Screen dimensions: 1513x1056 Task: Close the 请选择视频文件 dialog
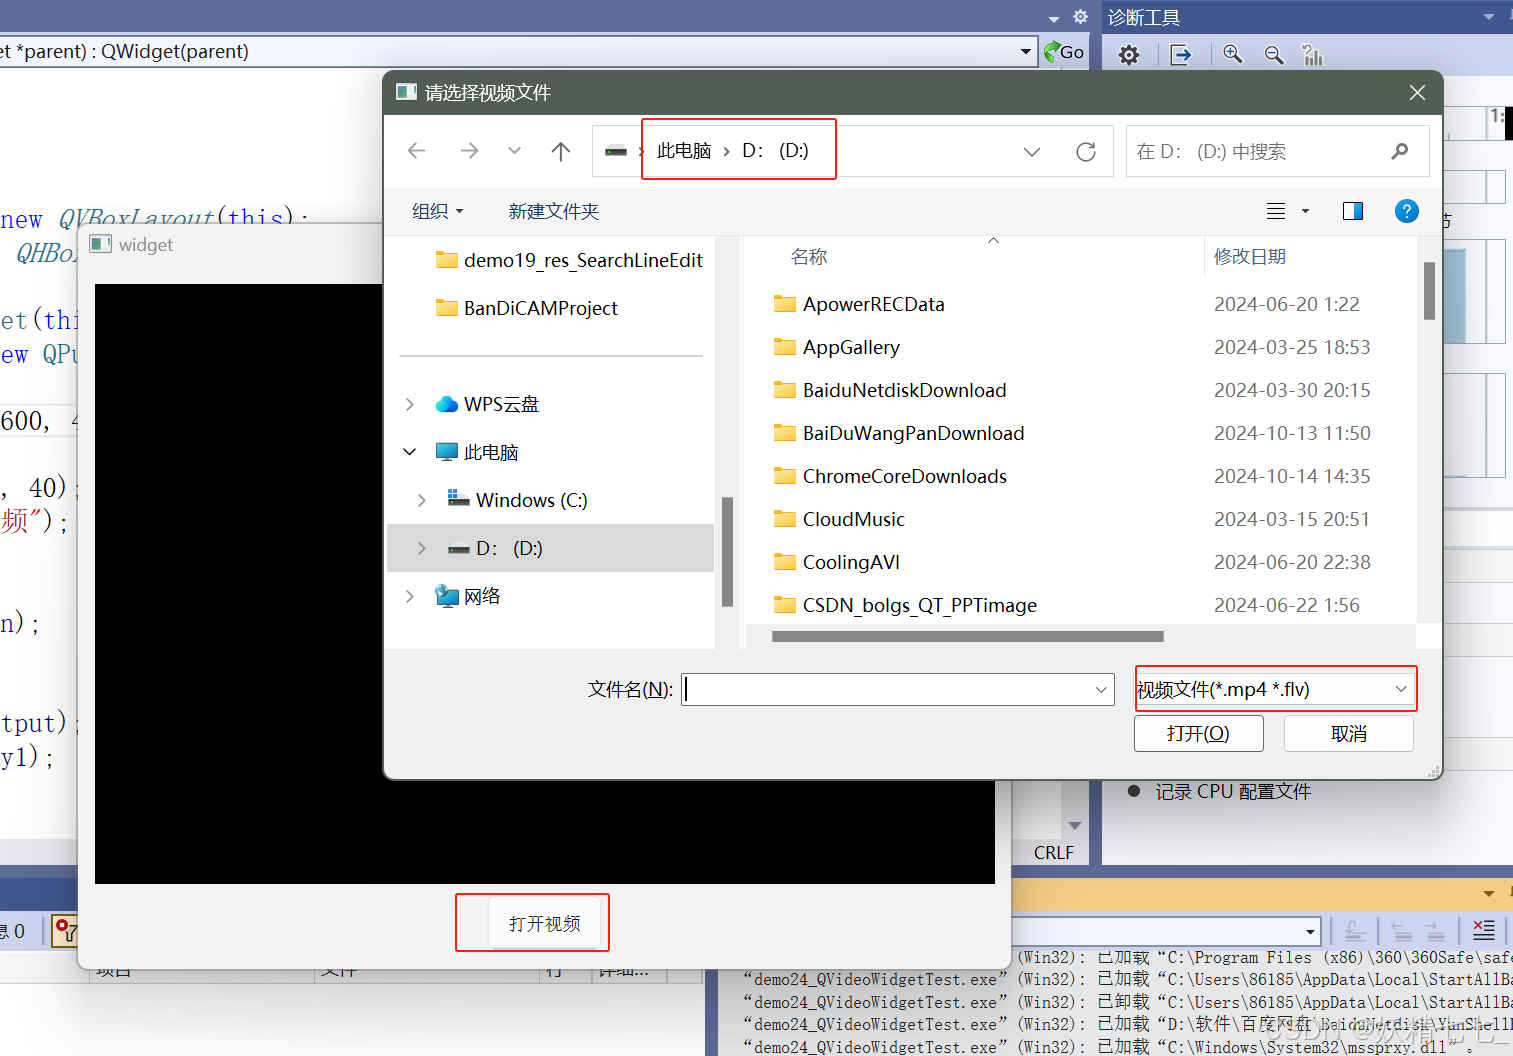[x=1417, y=92]
